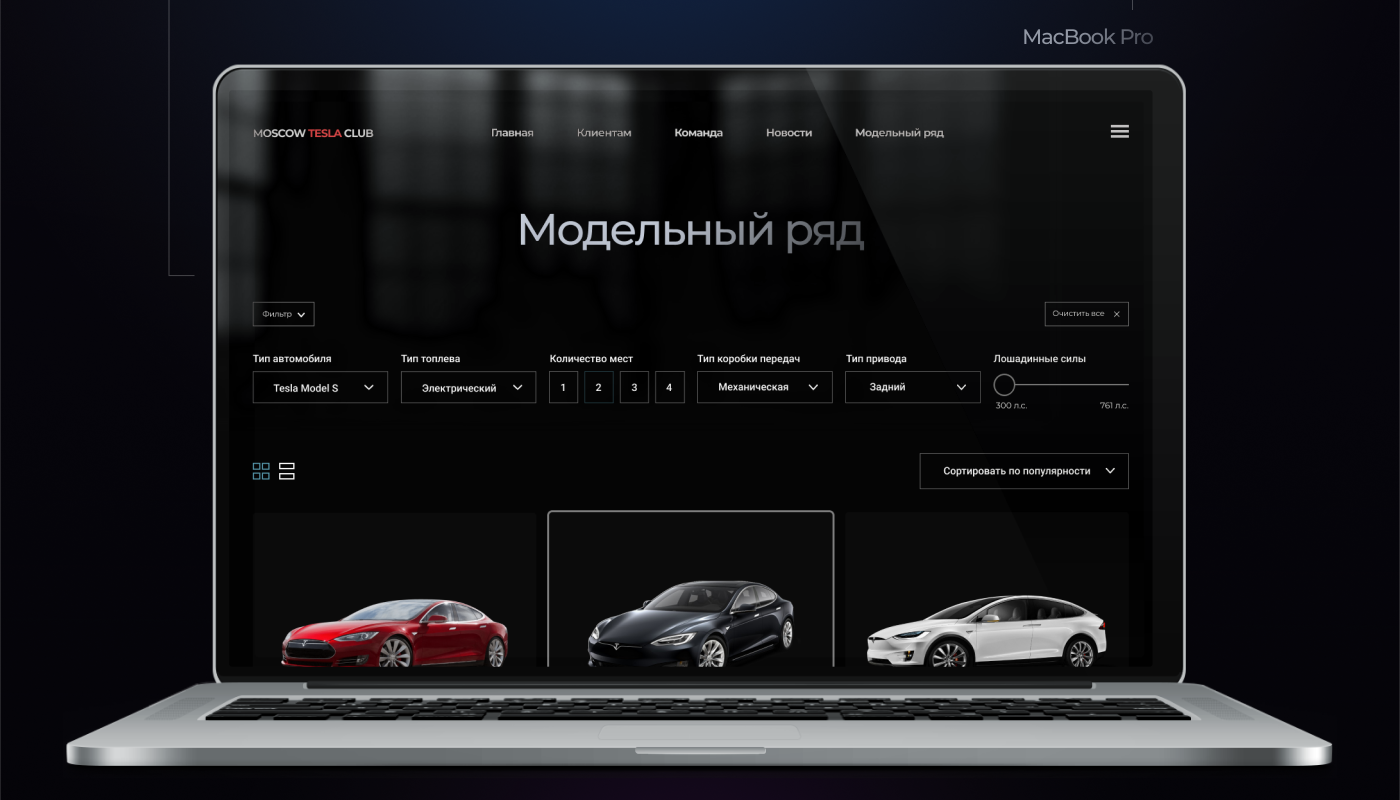Open the hamburger menu icon
The height and width of the screenshot is (800, 1400).
tap(1119, 132)
